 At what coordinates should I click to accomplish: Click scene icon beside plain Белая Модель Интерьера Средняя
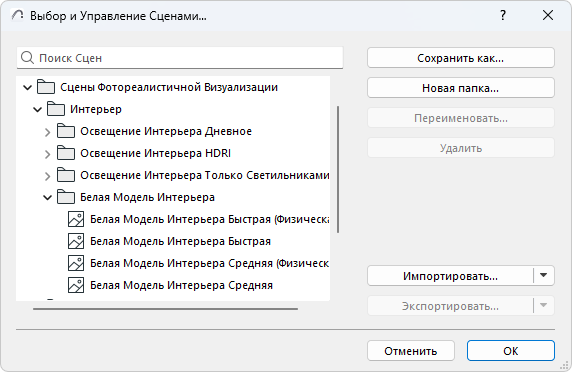tap(76, 285)
